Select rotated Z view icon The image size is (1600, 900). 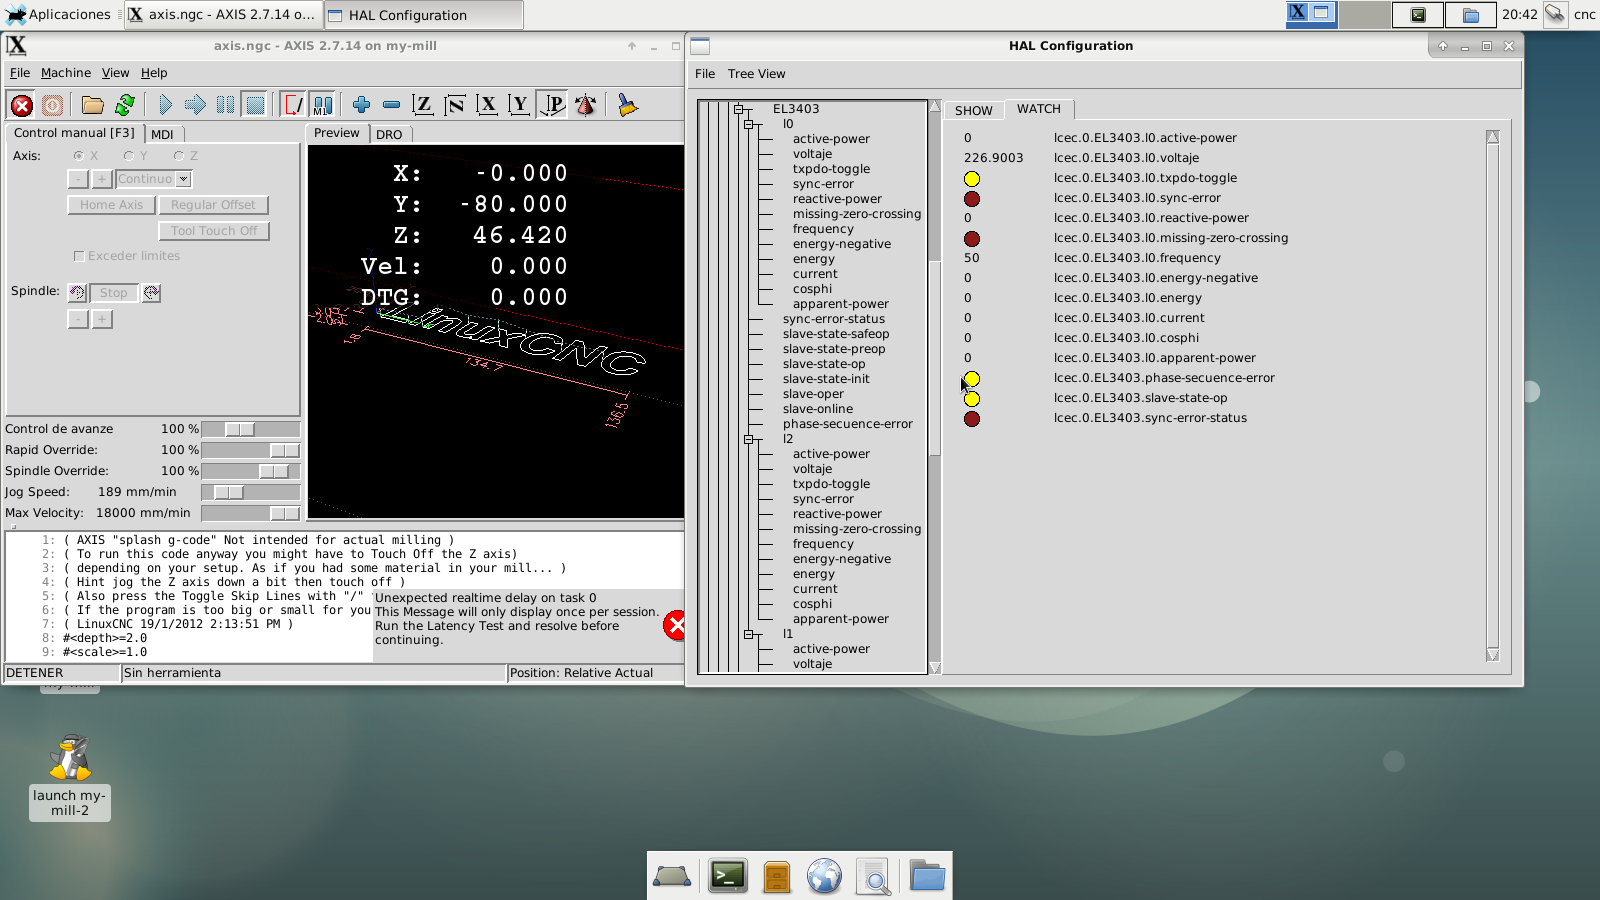tap(455, 105)
